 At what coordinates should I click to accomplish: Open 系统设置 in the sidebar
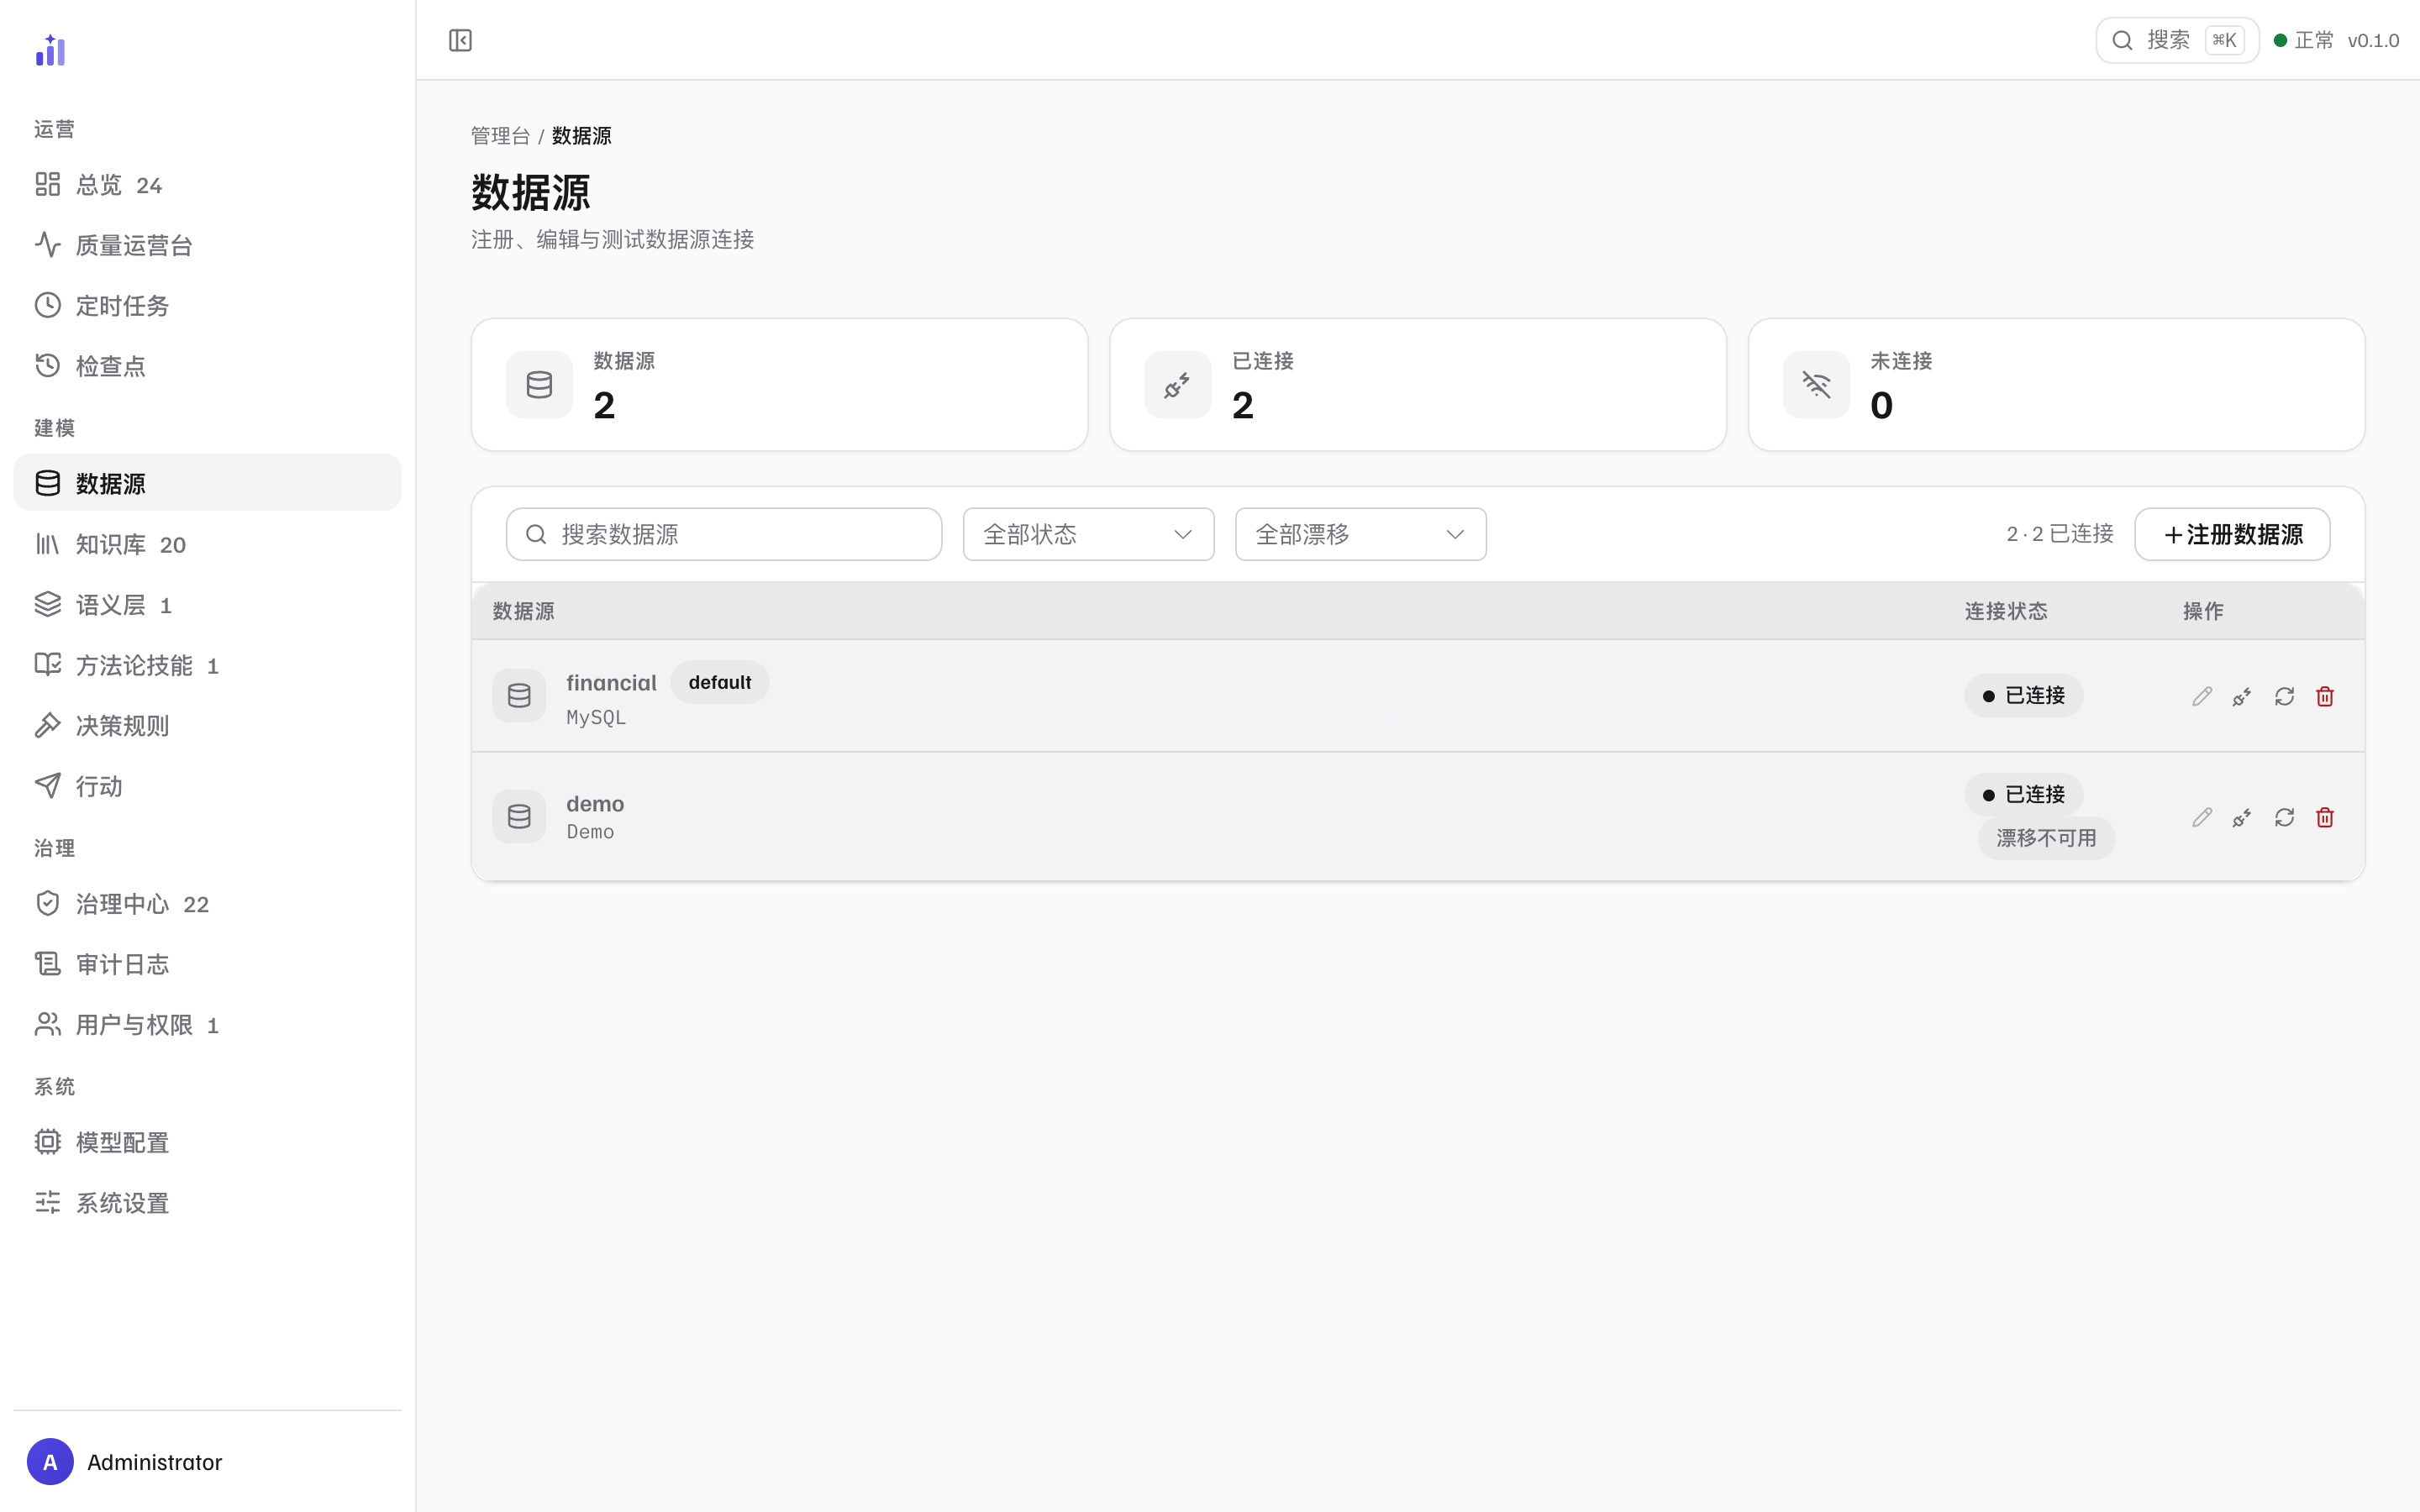pyautogui.click(x=207, y=1203)
